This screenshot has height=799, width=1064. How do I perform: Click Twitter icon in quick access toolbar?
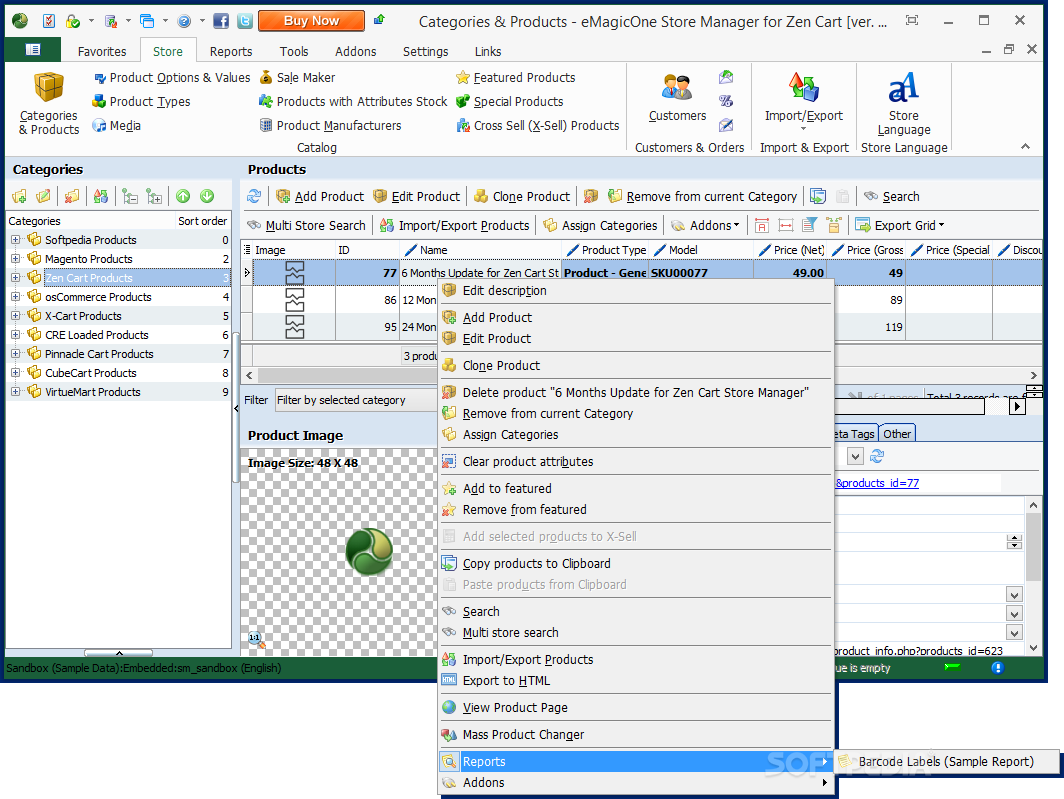tap(245, 21)
